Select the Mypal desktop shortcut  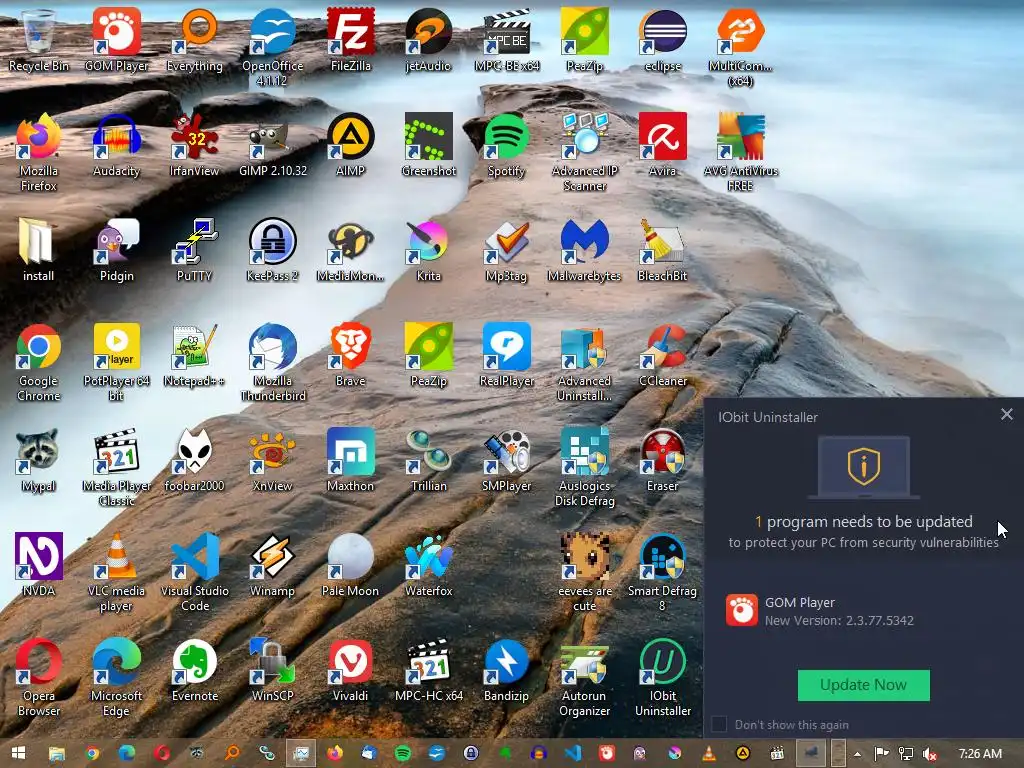pos(39,460)
